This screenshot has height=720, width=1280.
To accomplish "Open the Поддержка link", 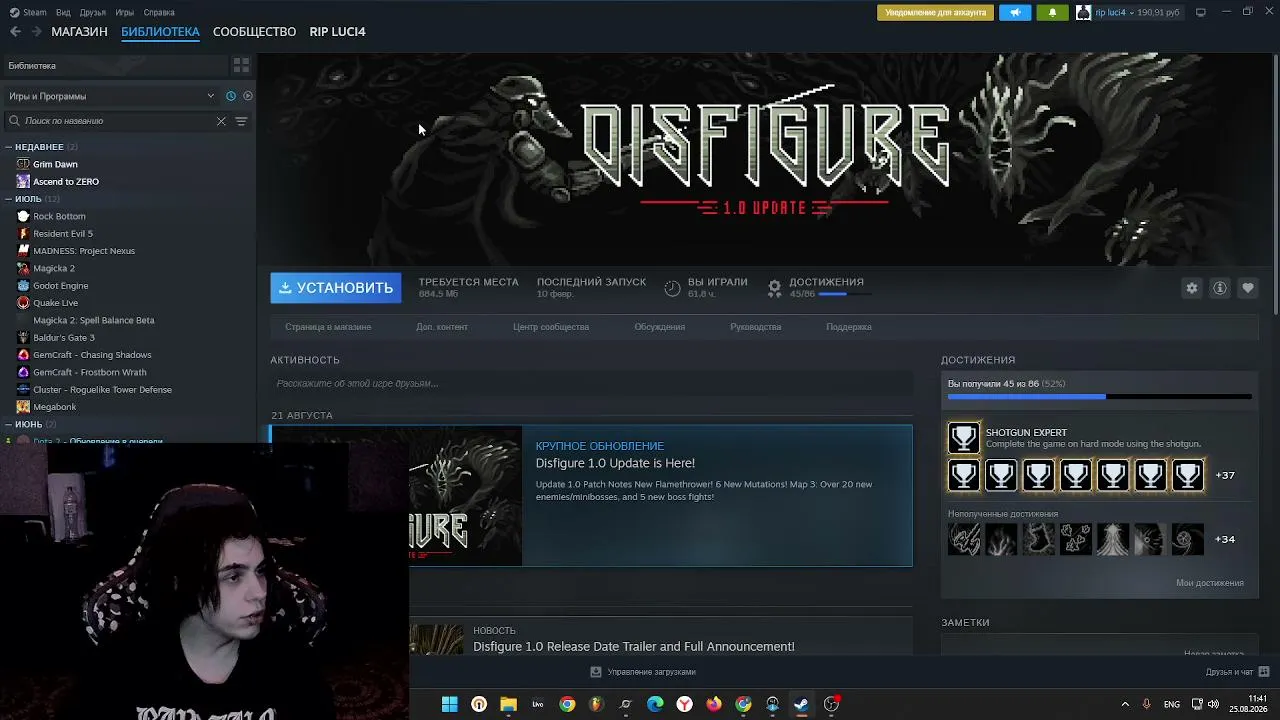I will click(849, 327).
